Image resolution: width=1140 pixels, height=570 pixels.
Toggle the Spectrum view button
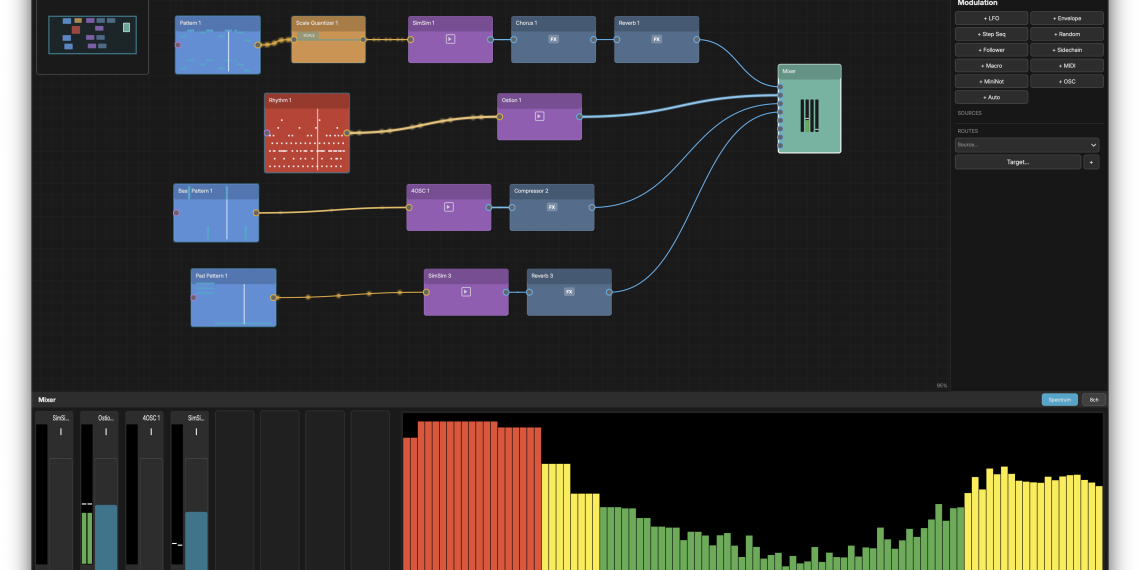[1059, 399]
